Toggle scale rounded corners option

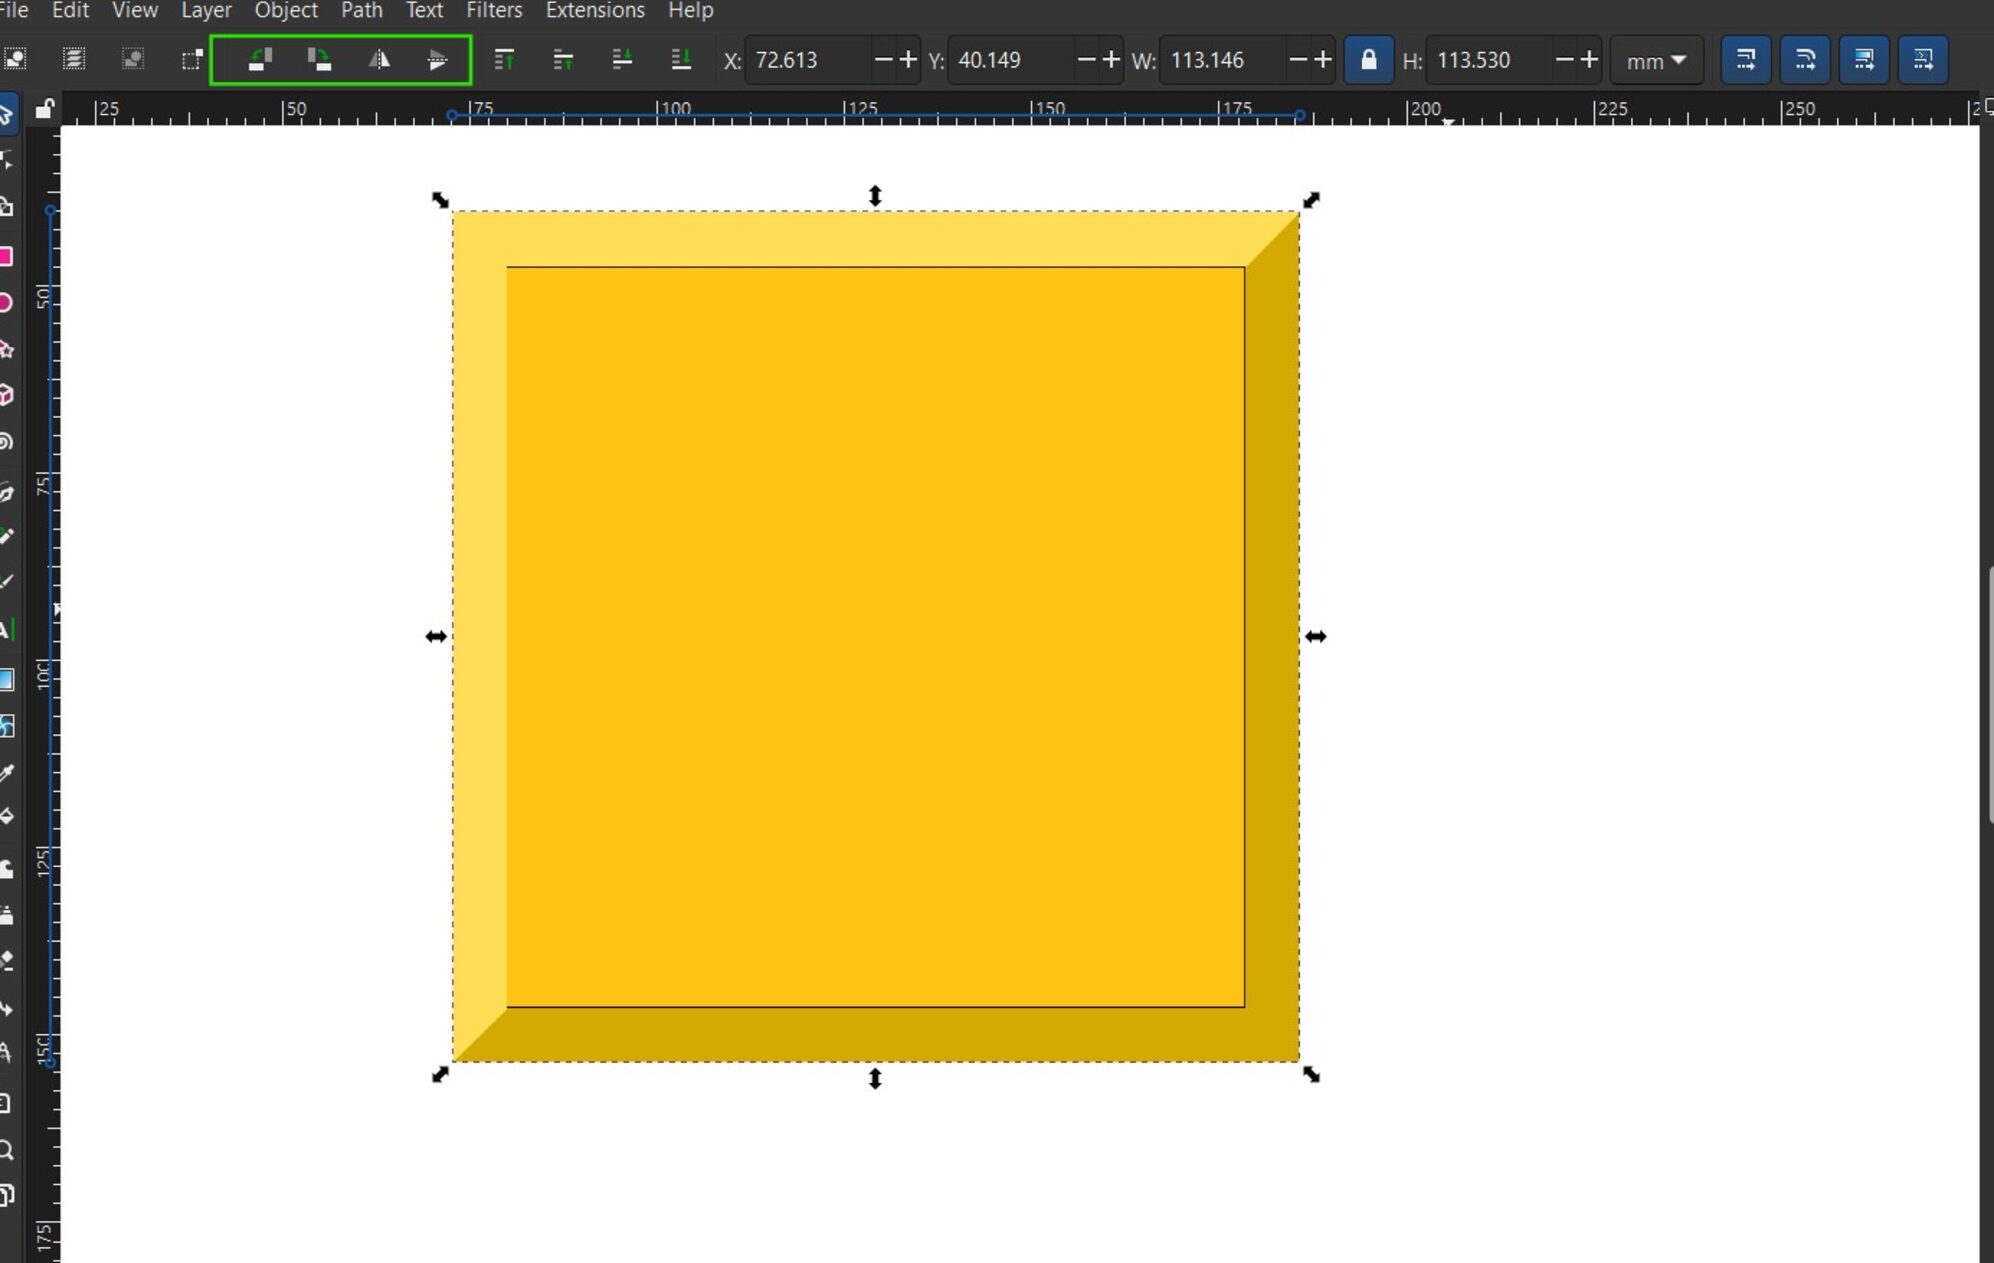point(1805,60)
